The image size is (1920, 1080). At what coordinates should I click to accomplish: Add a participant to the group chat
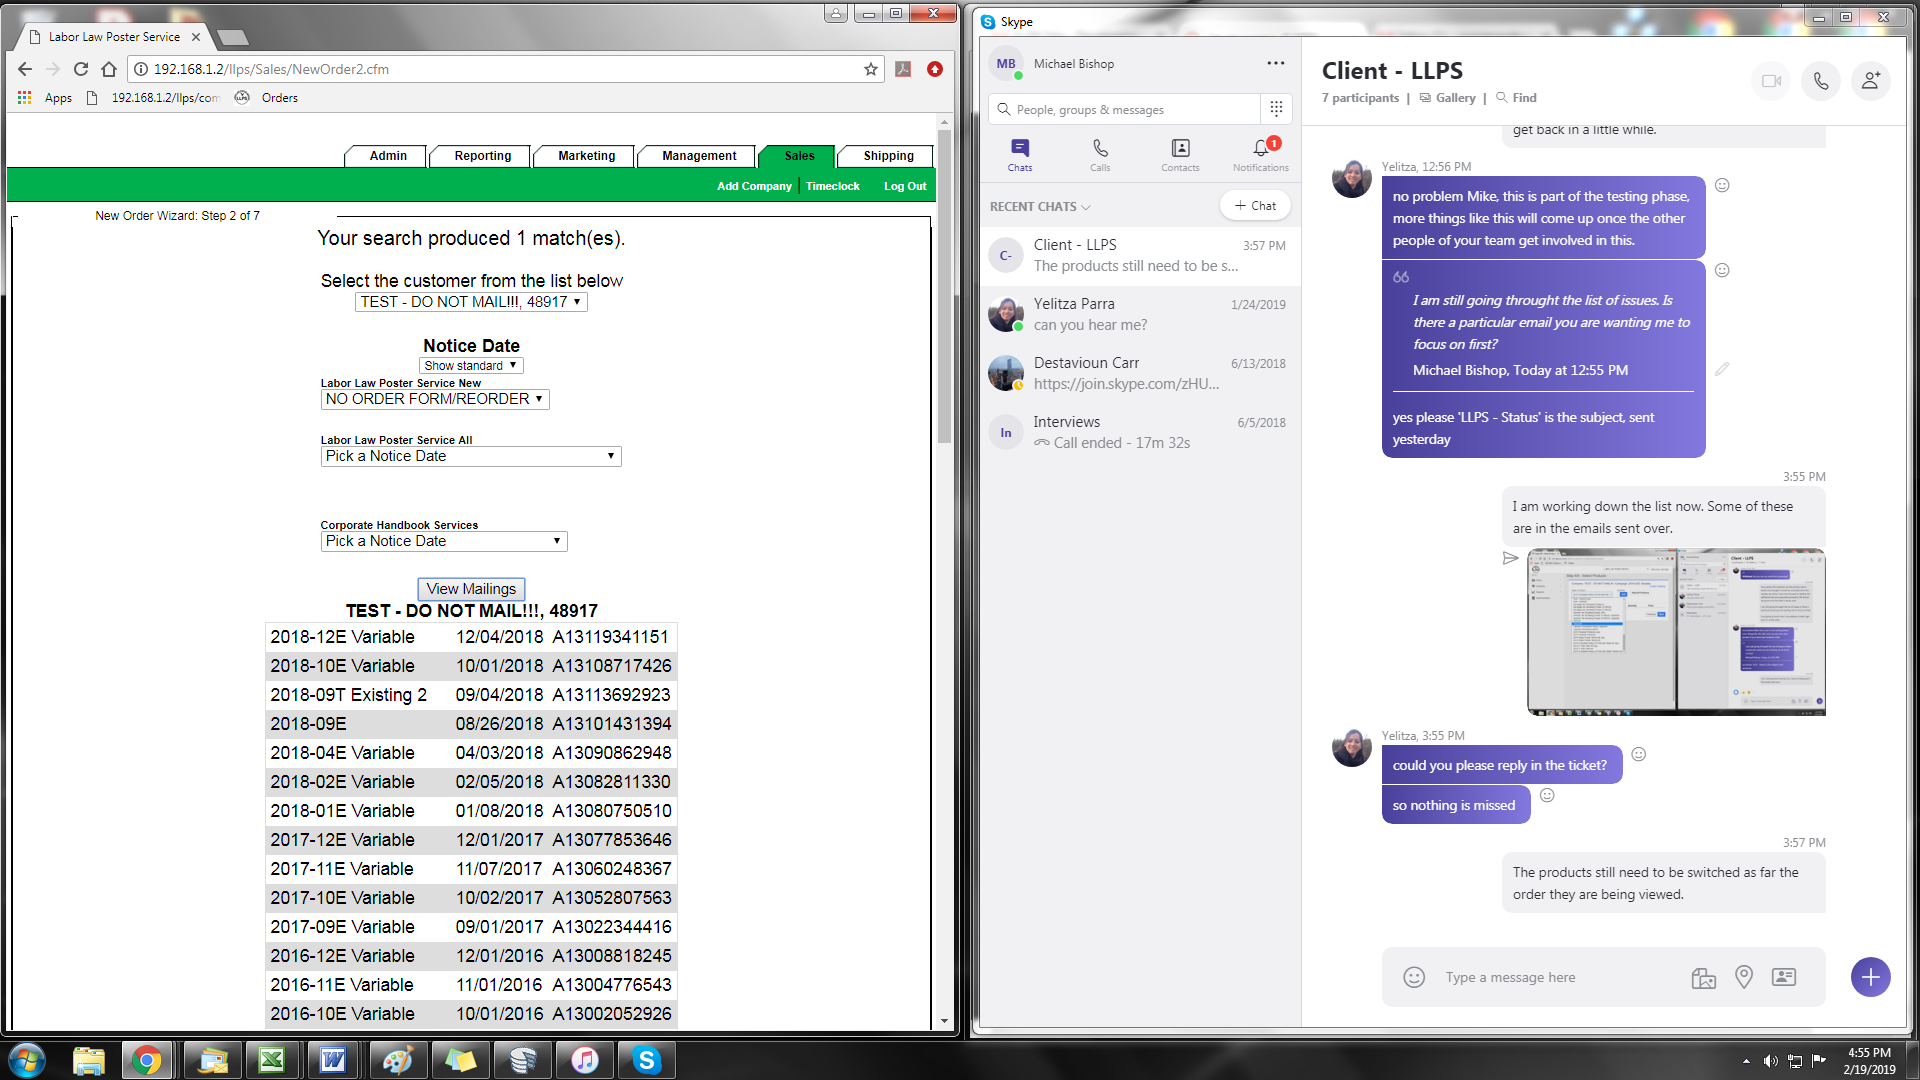pos(1870,81)
